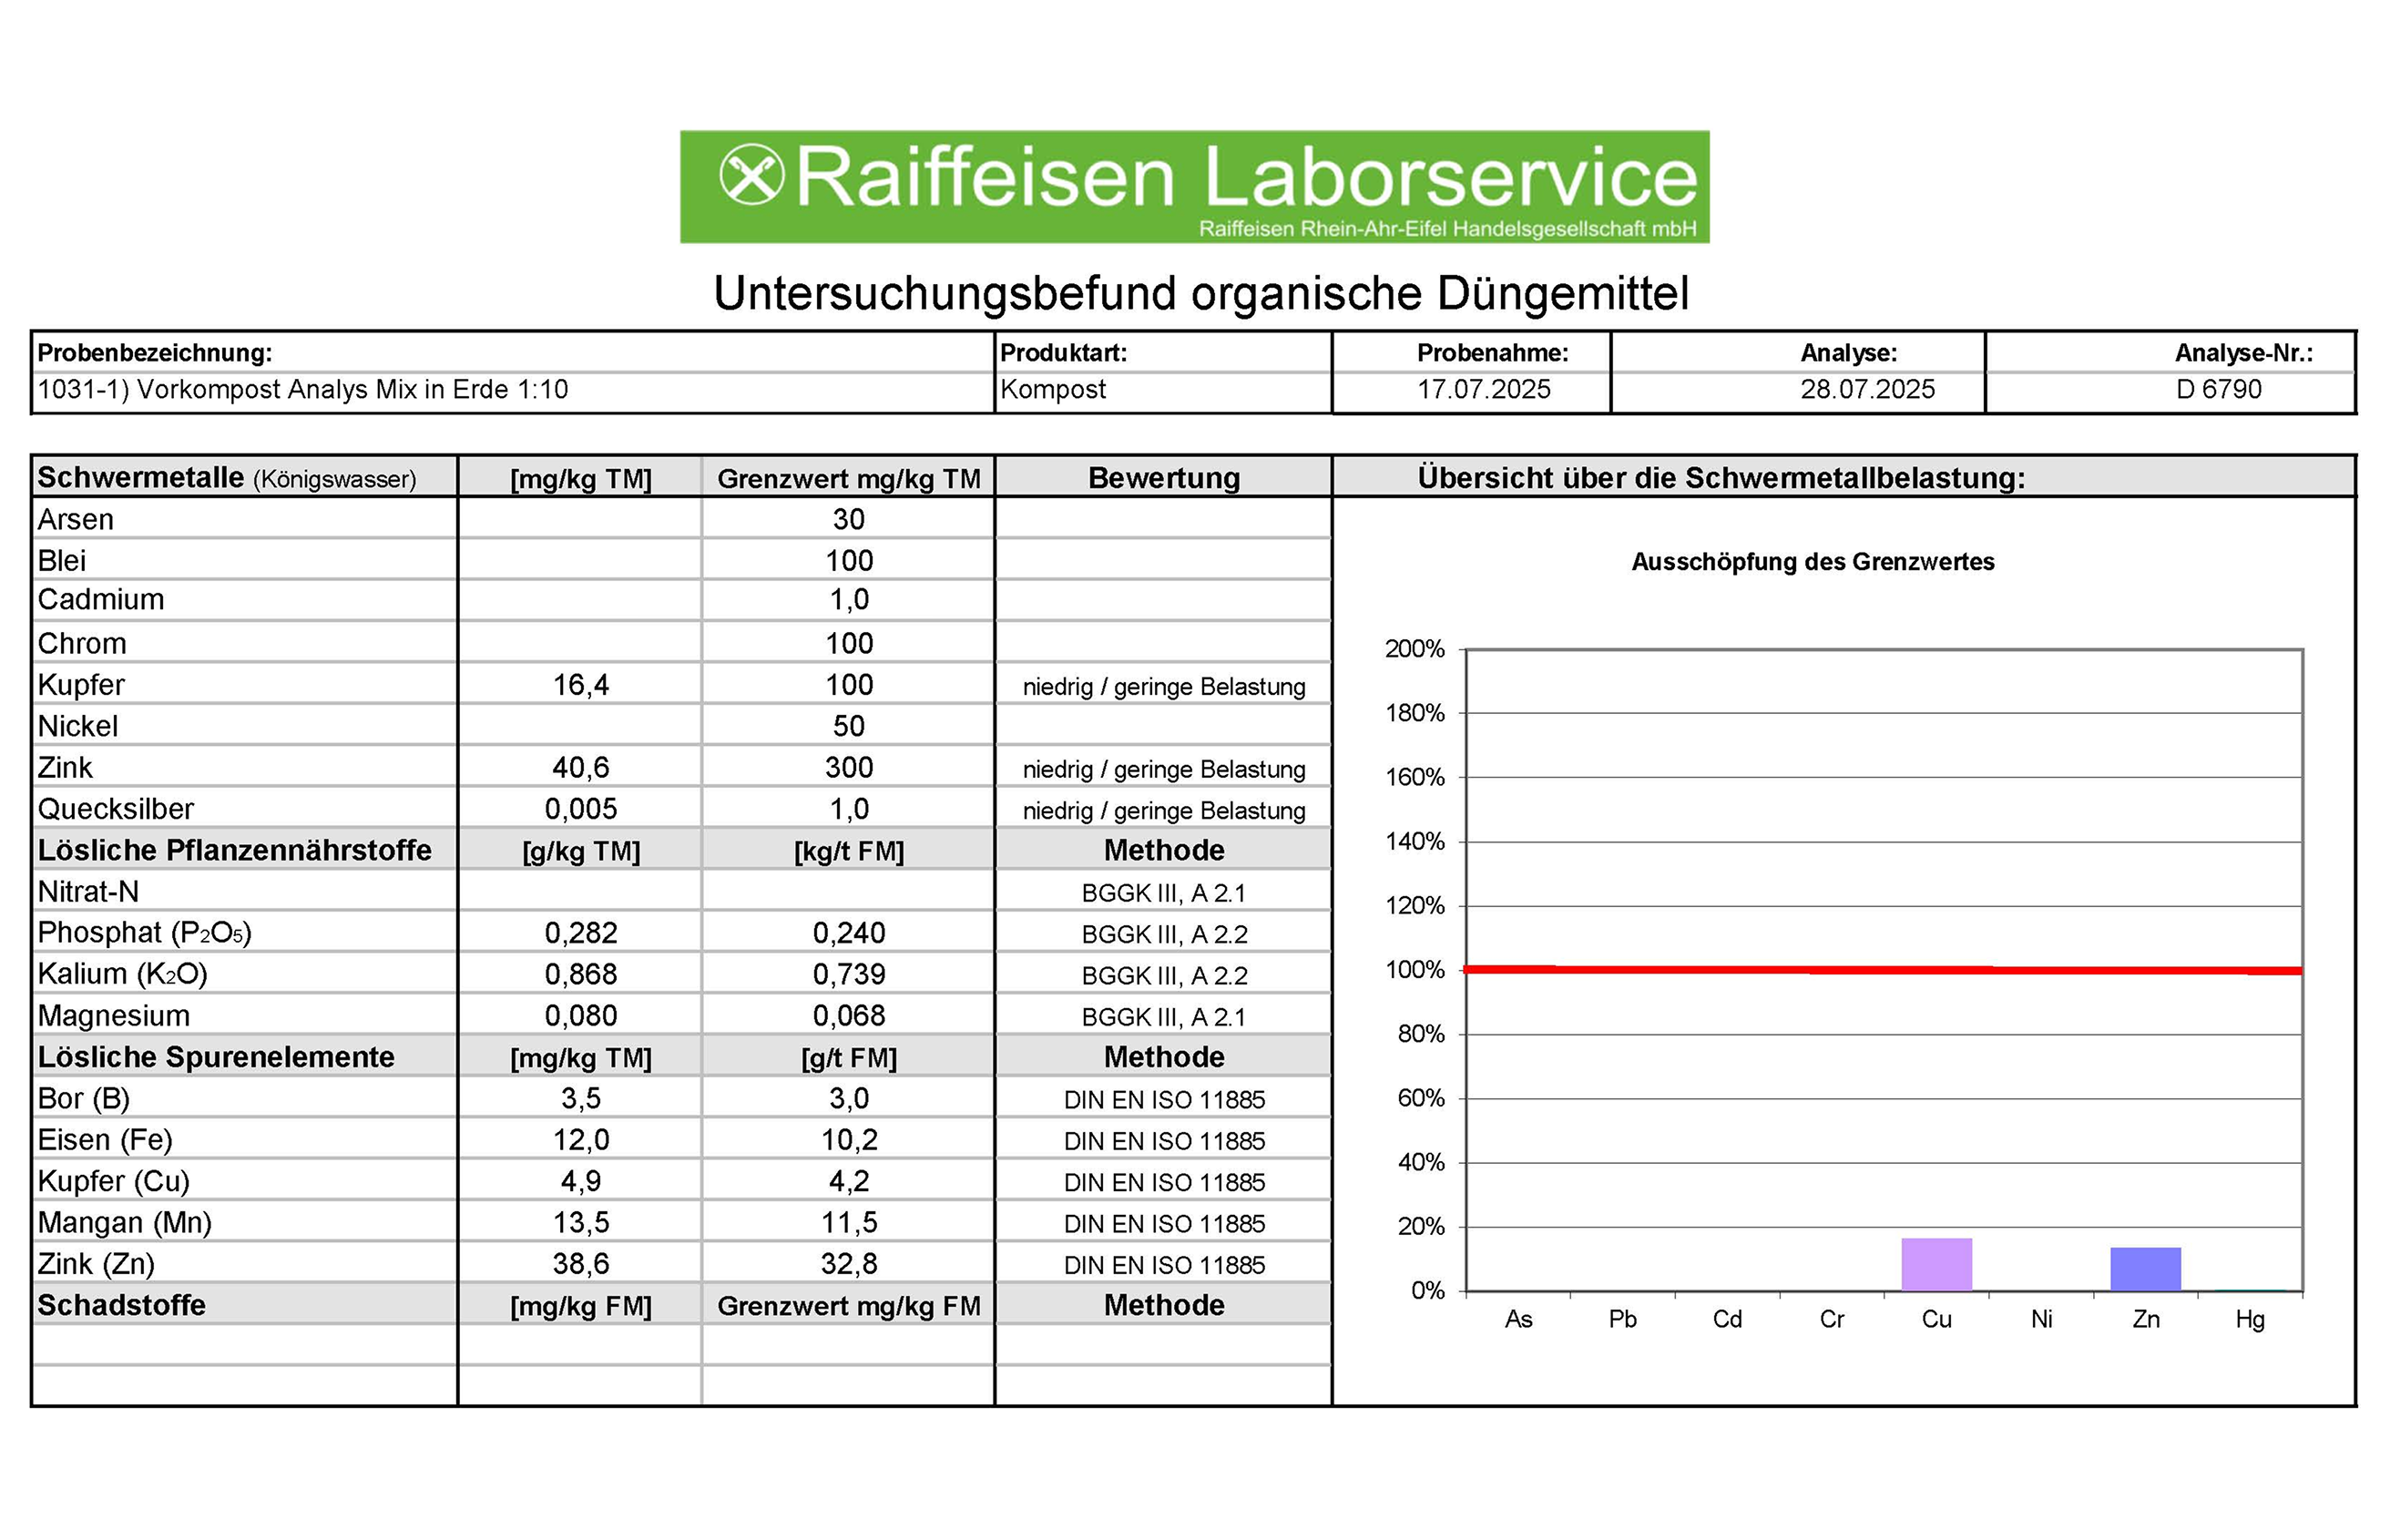Click chart title Ausschöpfung des Grenzwertes
2390x1540 pixels.
[x=1812, y=562]
